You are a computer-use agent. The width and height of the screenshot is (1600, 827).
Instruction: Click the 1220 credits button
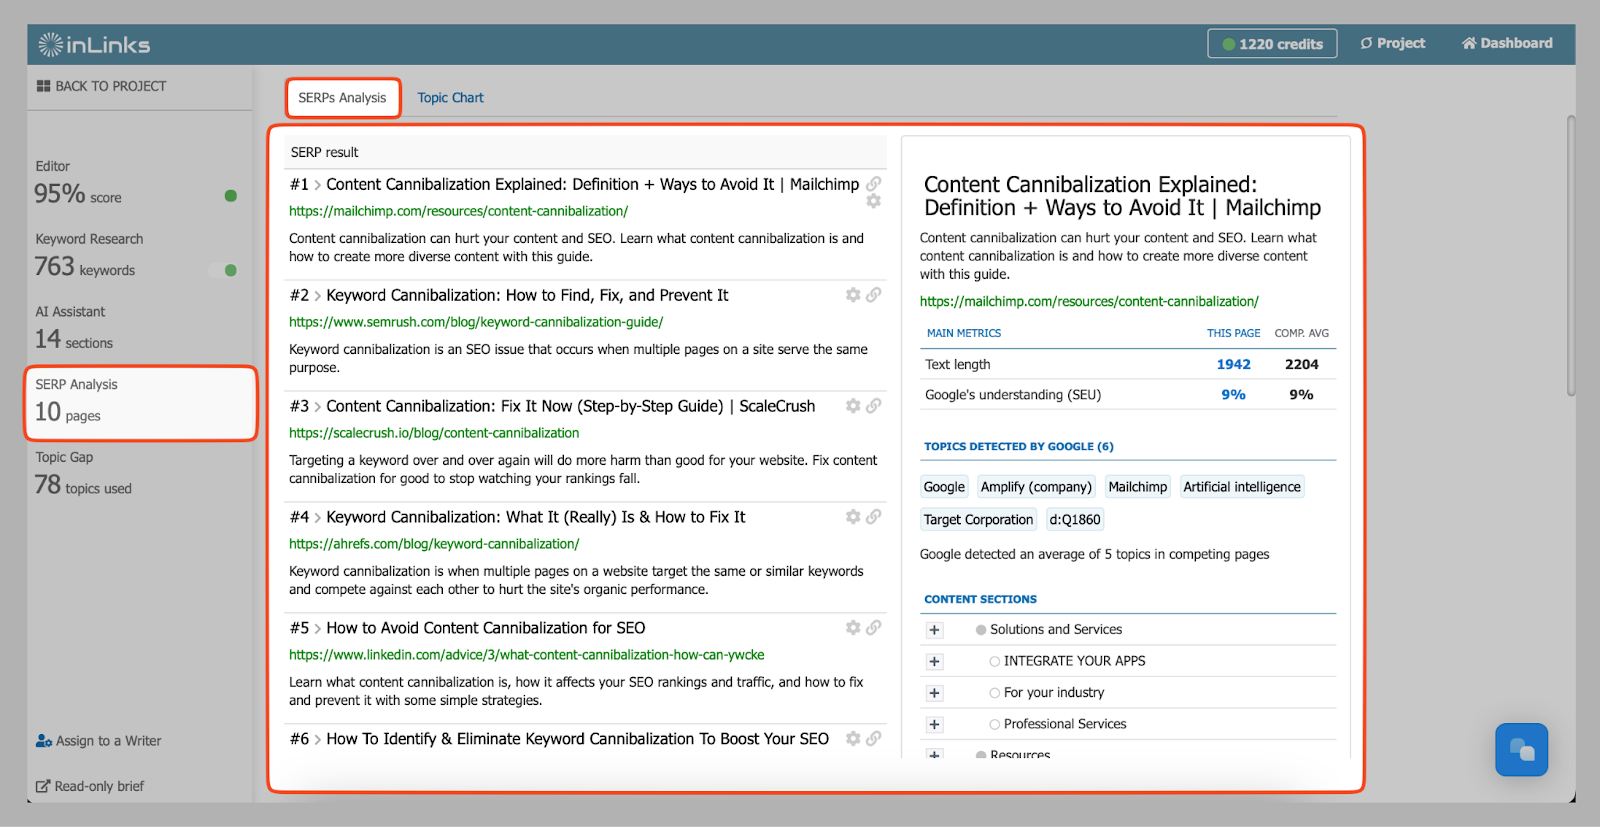click(1272, 44)
